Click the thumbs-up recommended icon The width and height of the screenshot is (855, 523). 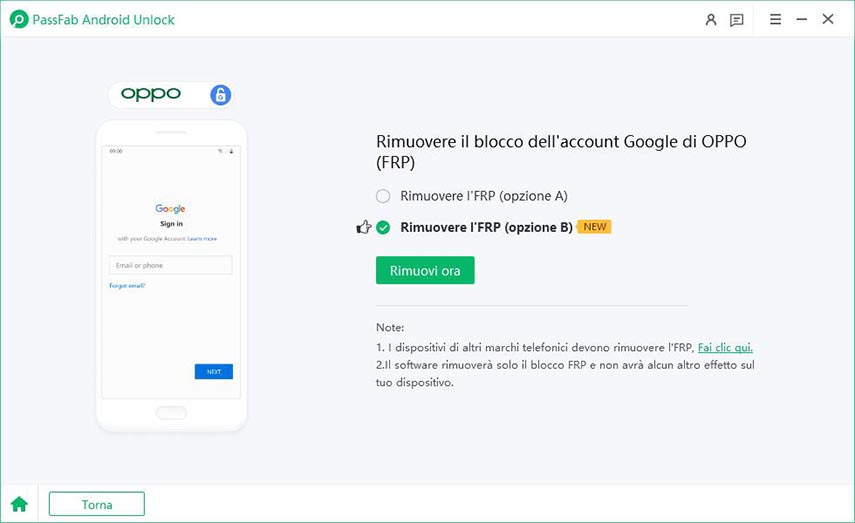[364, 227]
